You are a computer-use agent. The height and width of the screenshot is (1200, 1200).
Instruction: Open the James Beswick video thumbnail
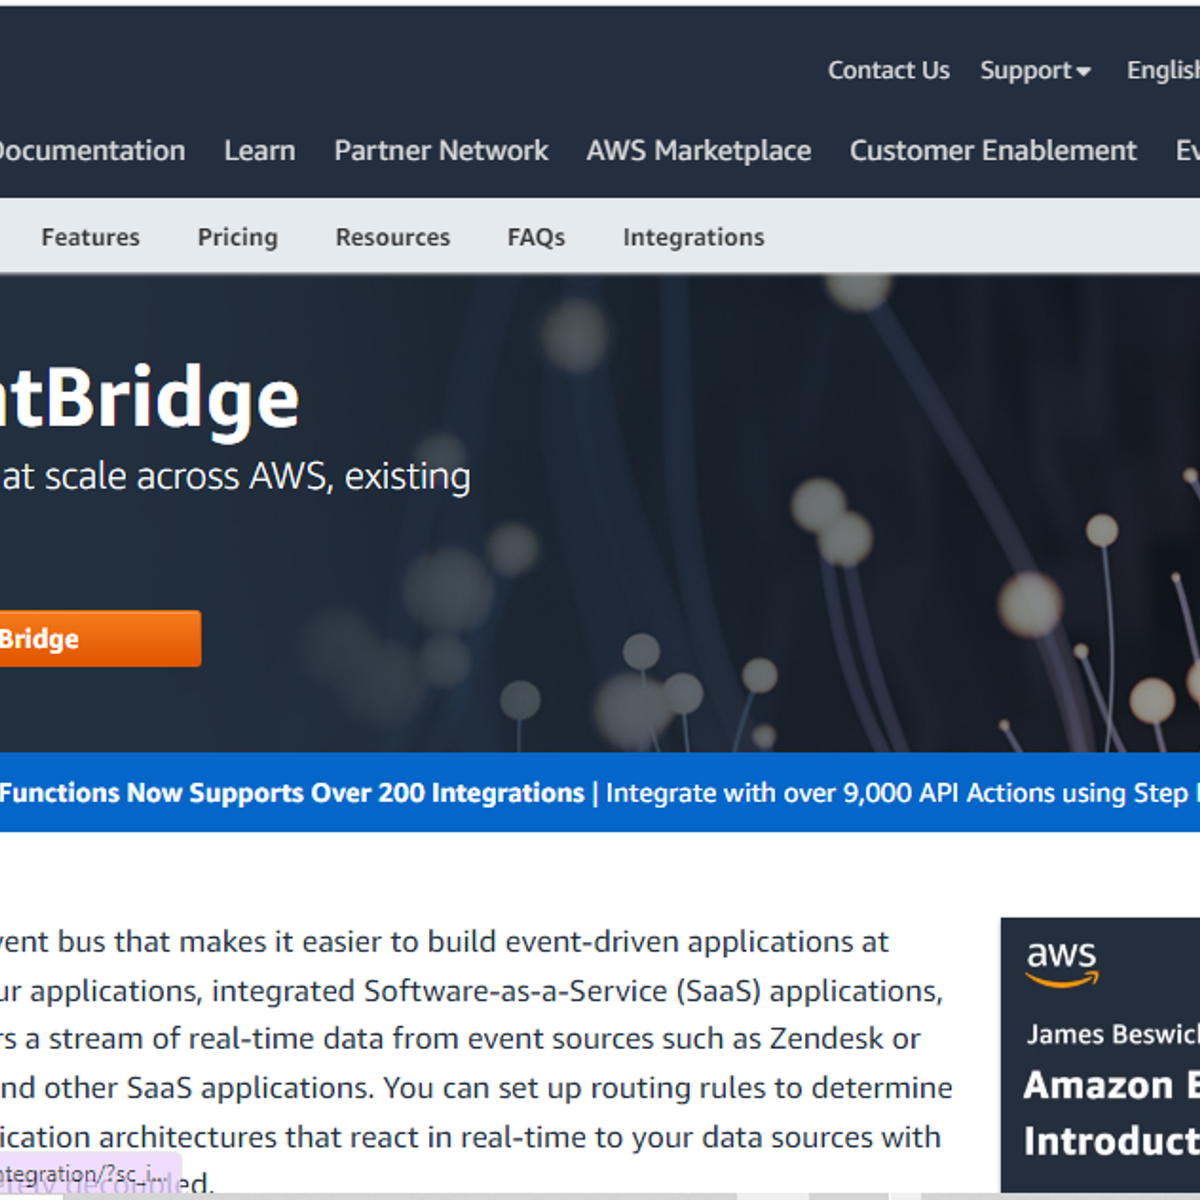pyautogui.click(x=1100, y=1054)
